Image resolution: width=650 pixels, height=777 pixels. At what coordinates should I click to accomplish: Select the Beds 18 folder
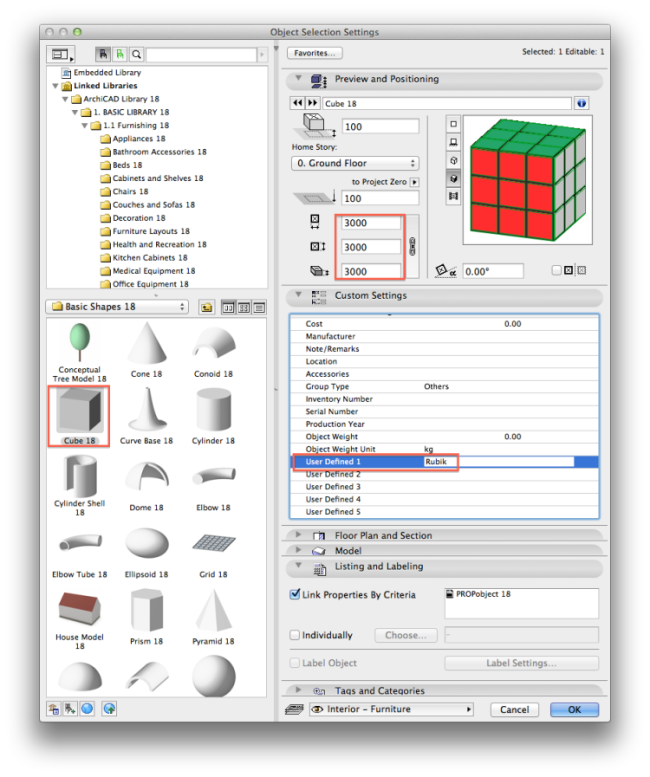click(121, 165)
